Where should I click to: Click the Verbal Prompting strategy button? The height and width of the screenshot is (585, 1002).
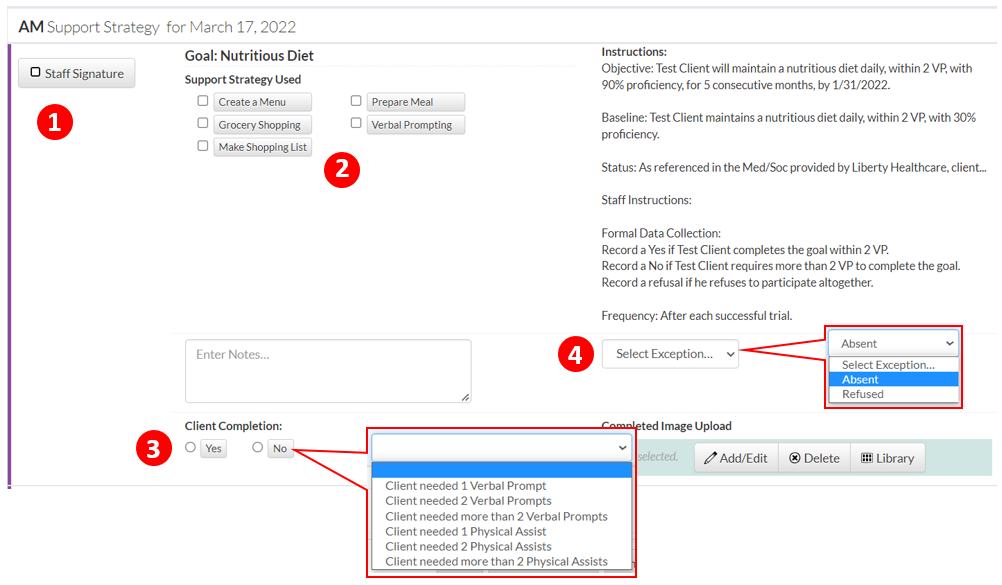point(411,125)
